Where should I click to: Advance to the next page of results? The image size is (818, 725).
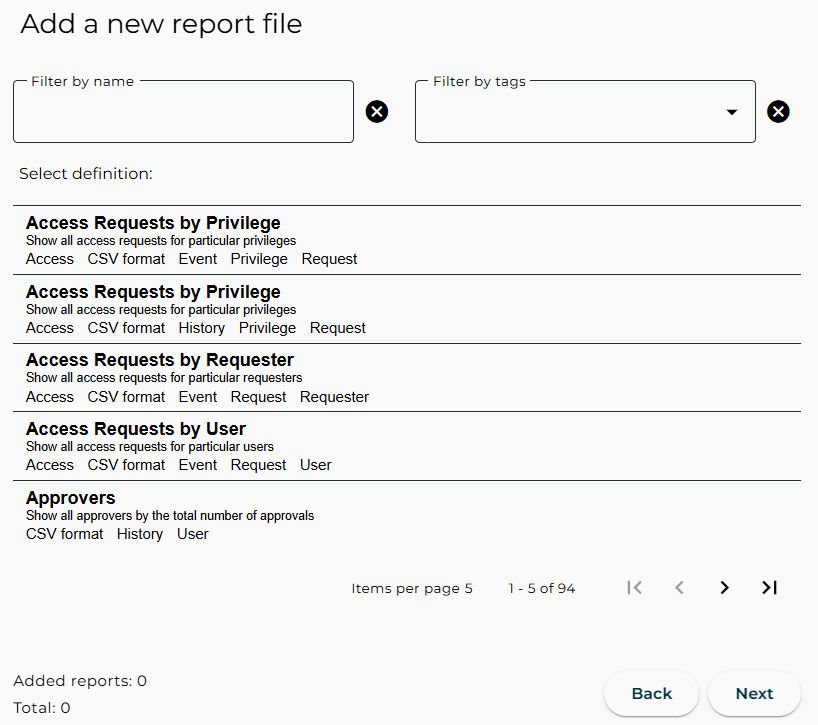[724, 588]
